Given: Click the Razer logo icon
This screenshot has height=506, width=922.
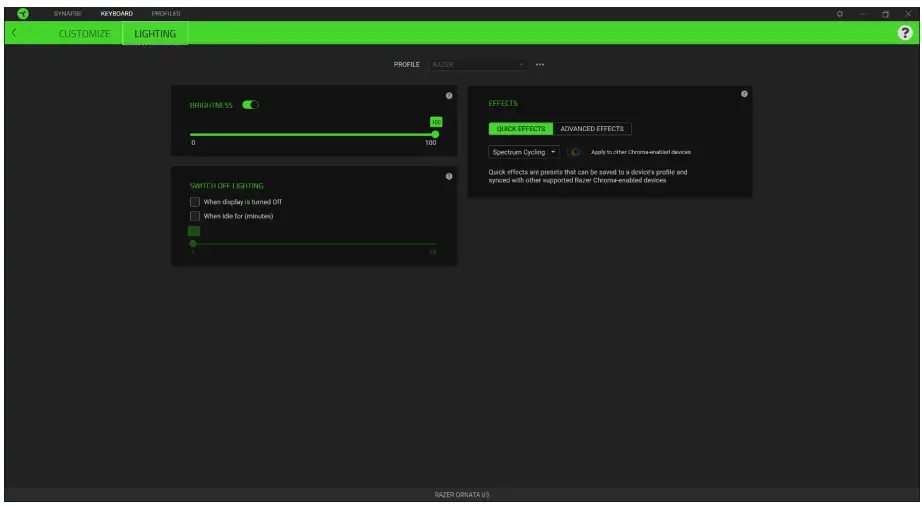Looking at the screenshot, I should [x=23, y=14].
